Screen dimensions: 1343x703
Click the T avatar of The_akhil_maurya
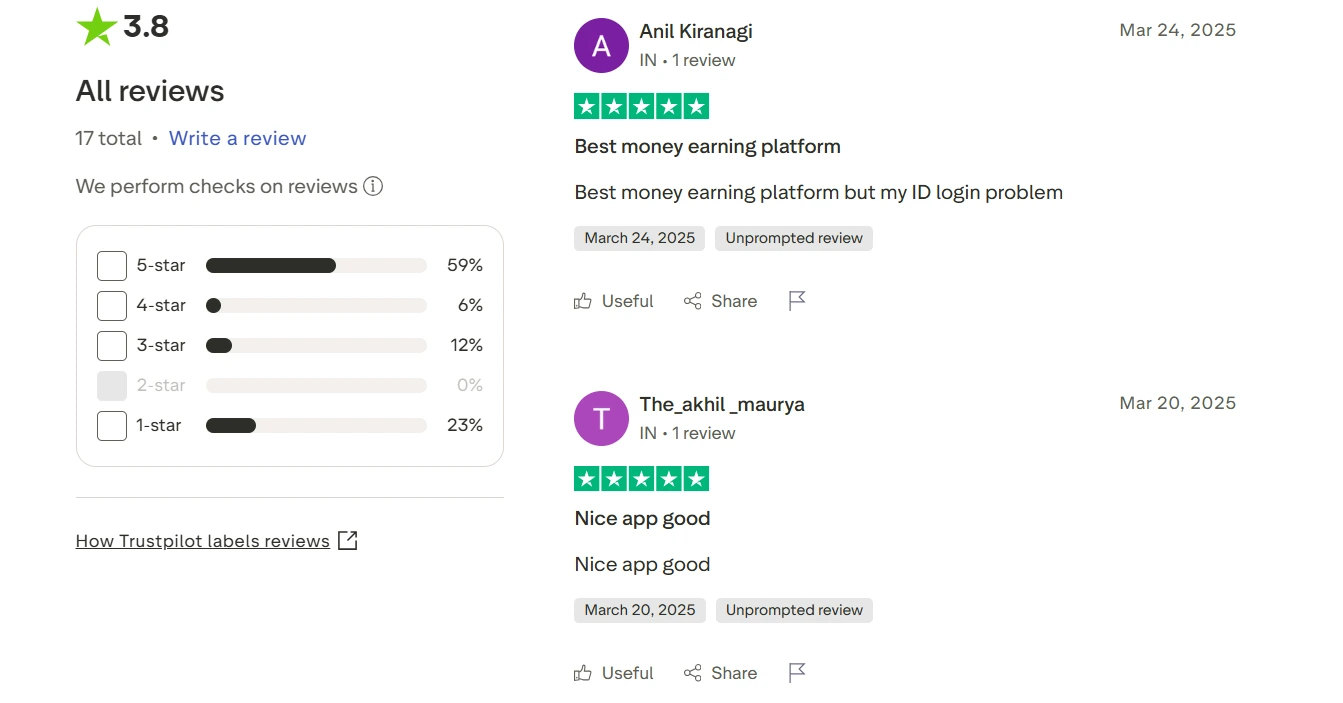[x=601, y=418]
